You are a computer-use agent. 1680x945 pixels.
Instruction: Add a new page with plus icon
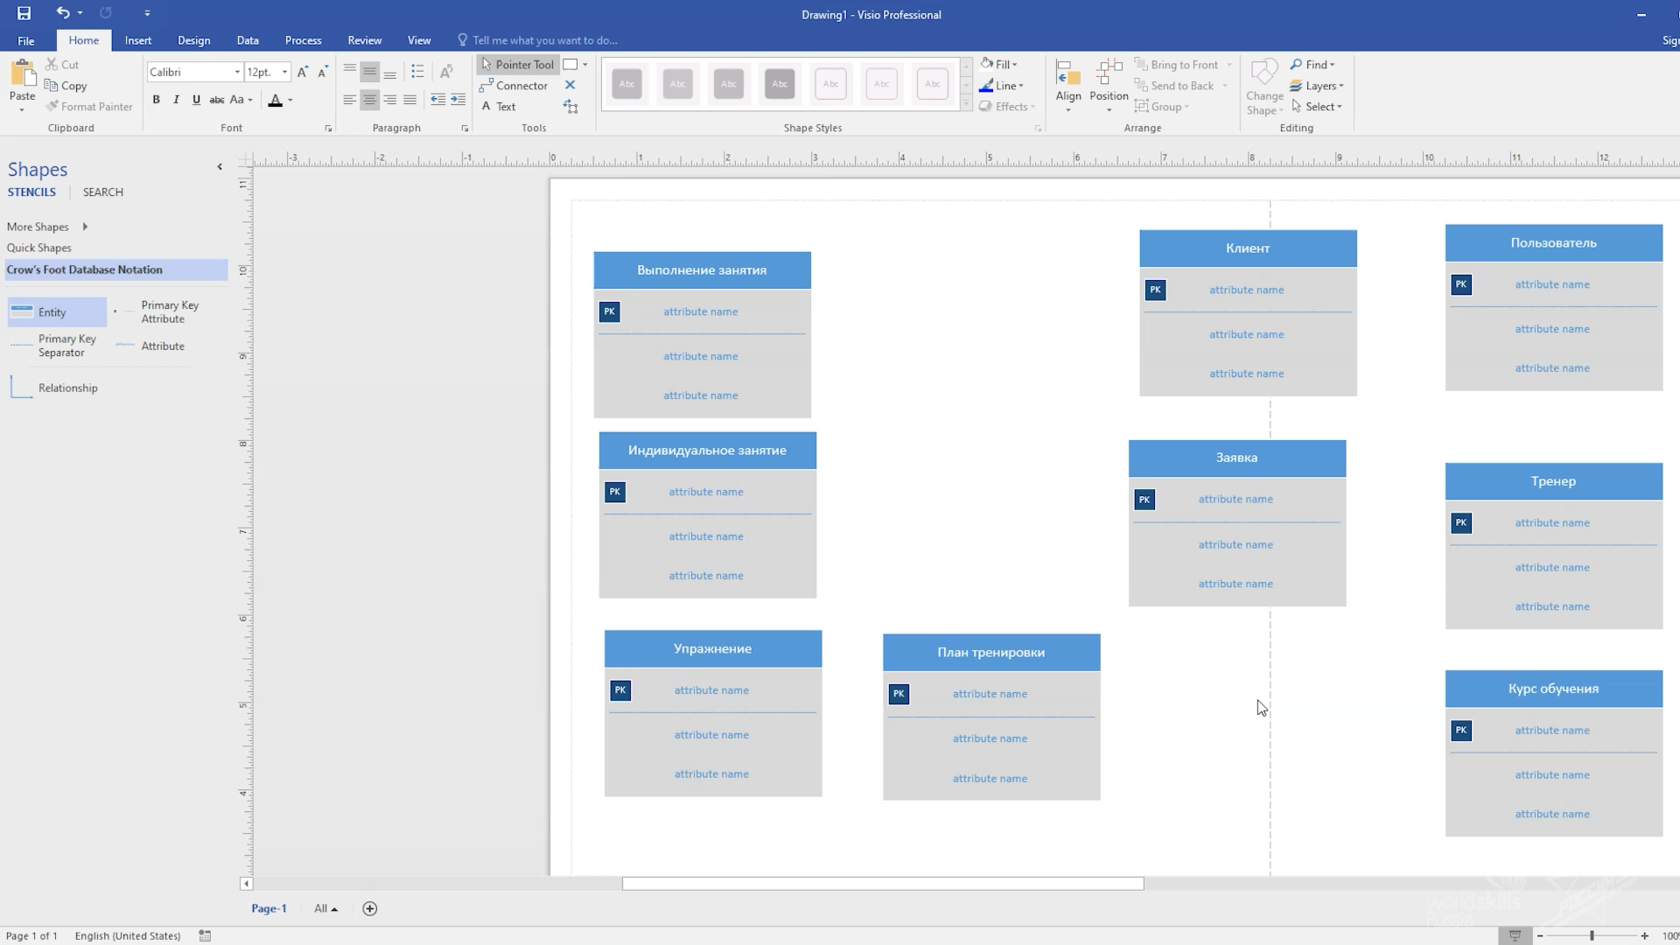pyautogui.click(x=370, y=908)
